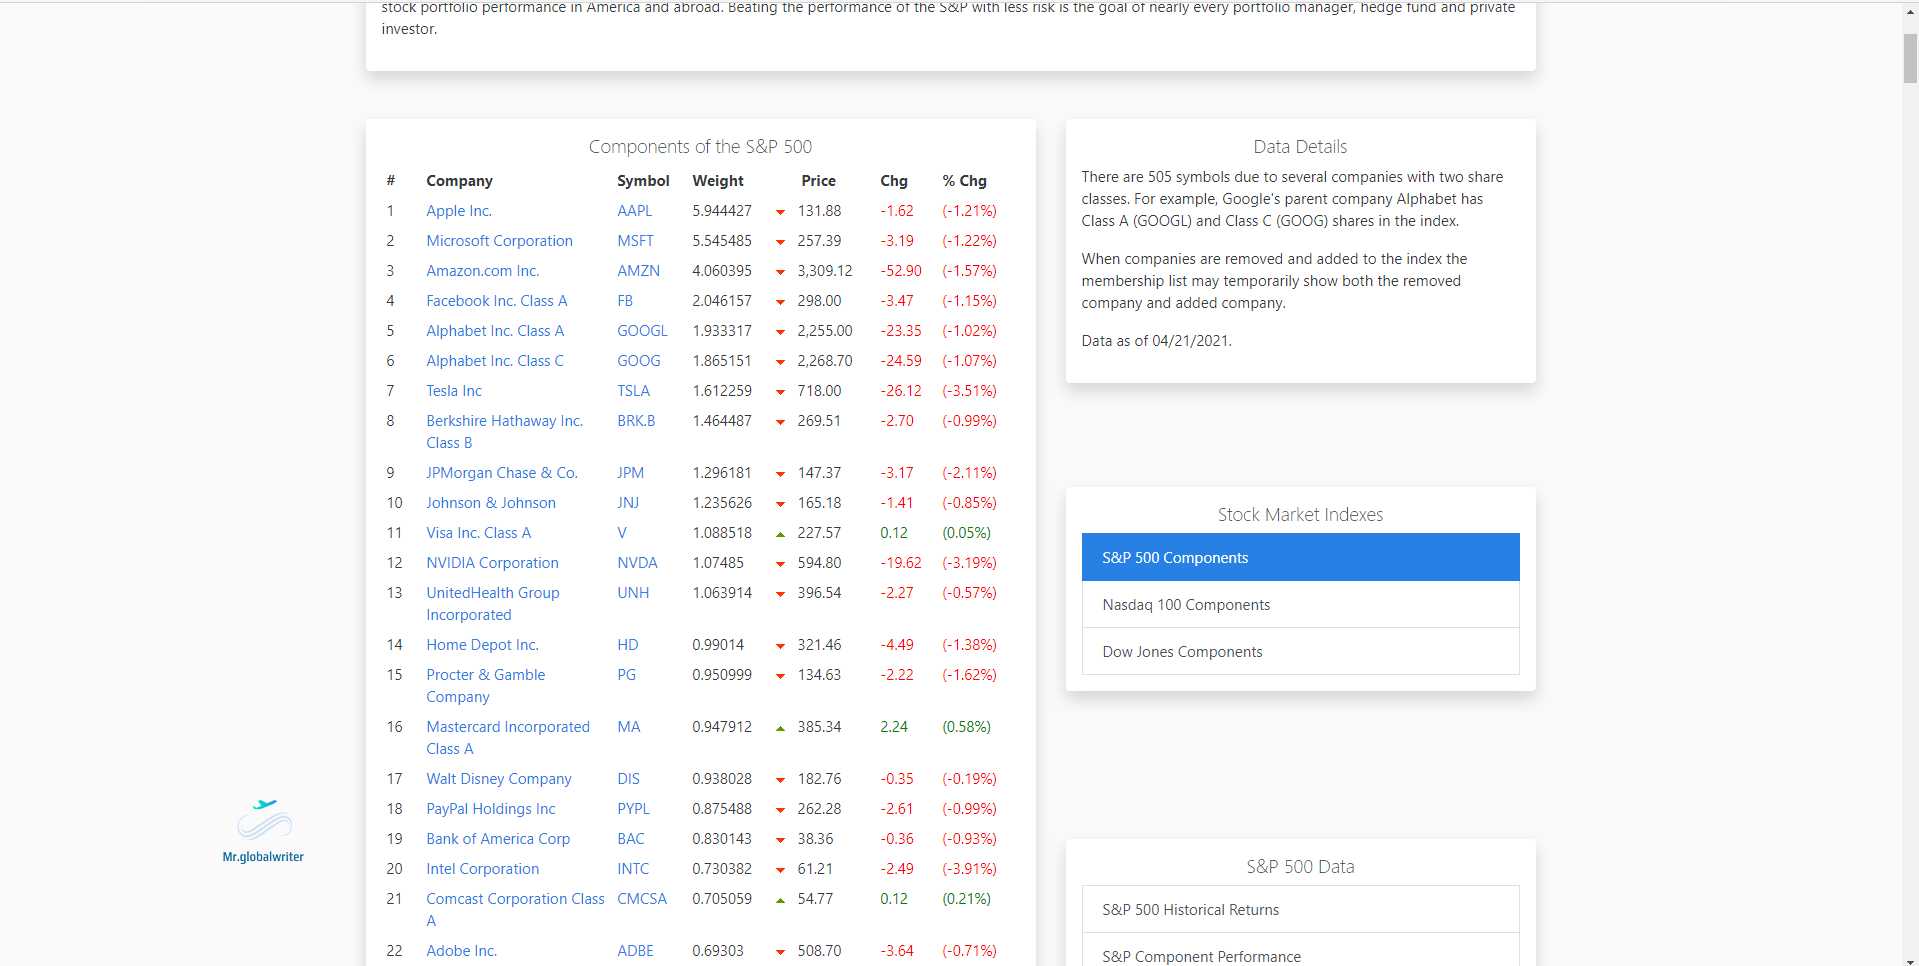Click the TSLA symbol link

633,391
